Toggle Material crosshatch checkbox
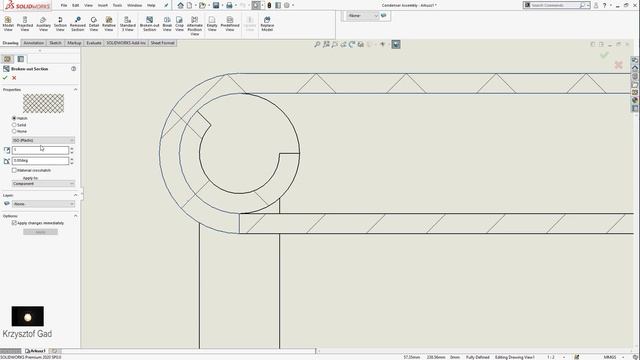Viewport: 640px width, 360px height. pos(14,170)
